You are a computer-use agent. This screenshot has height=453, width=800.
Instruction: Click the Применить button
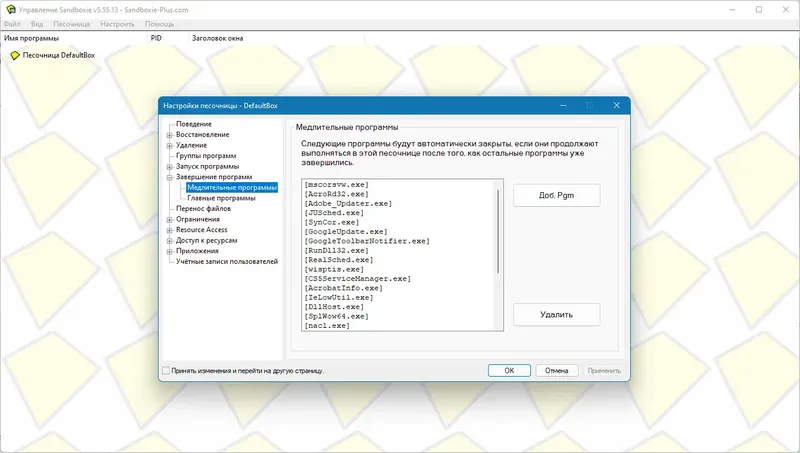tap(604, 370)
